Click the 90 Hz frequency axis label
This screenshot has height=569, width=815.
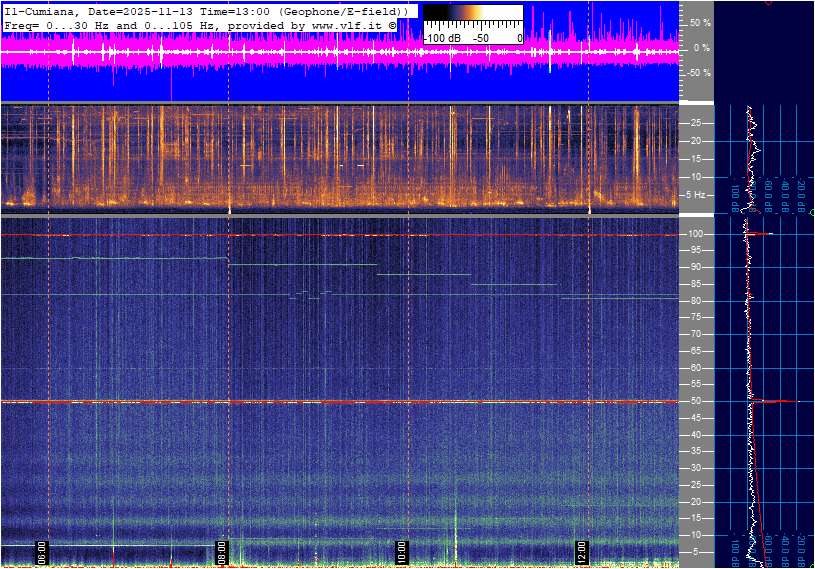[695, 268]
